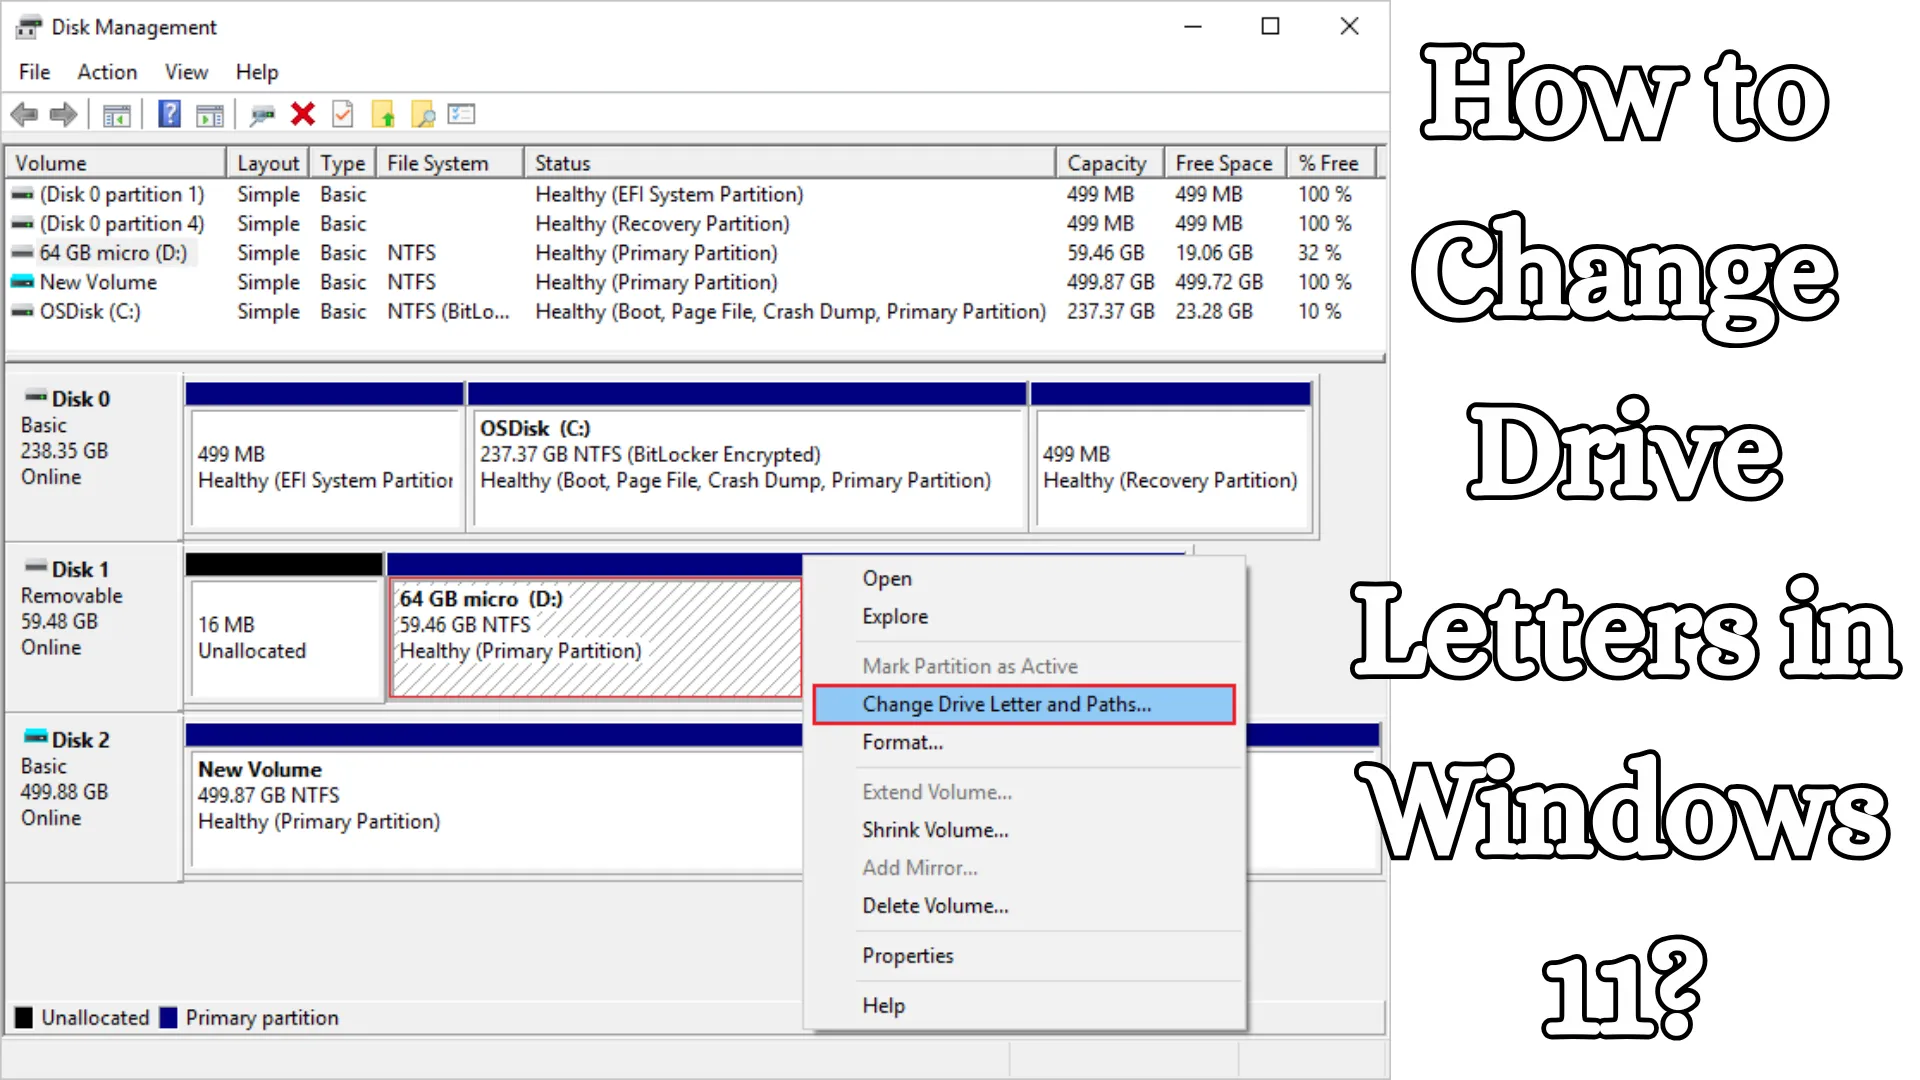Choose Shrink Volume... from context menu
1920x1080 pixels.
(x=1024, y=830)
